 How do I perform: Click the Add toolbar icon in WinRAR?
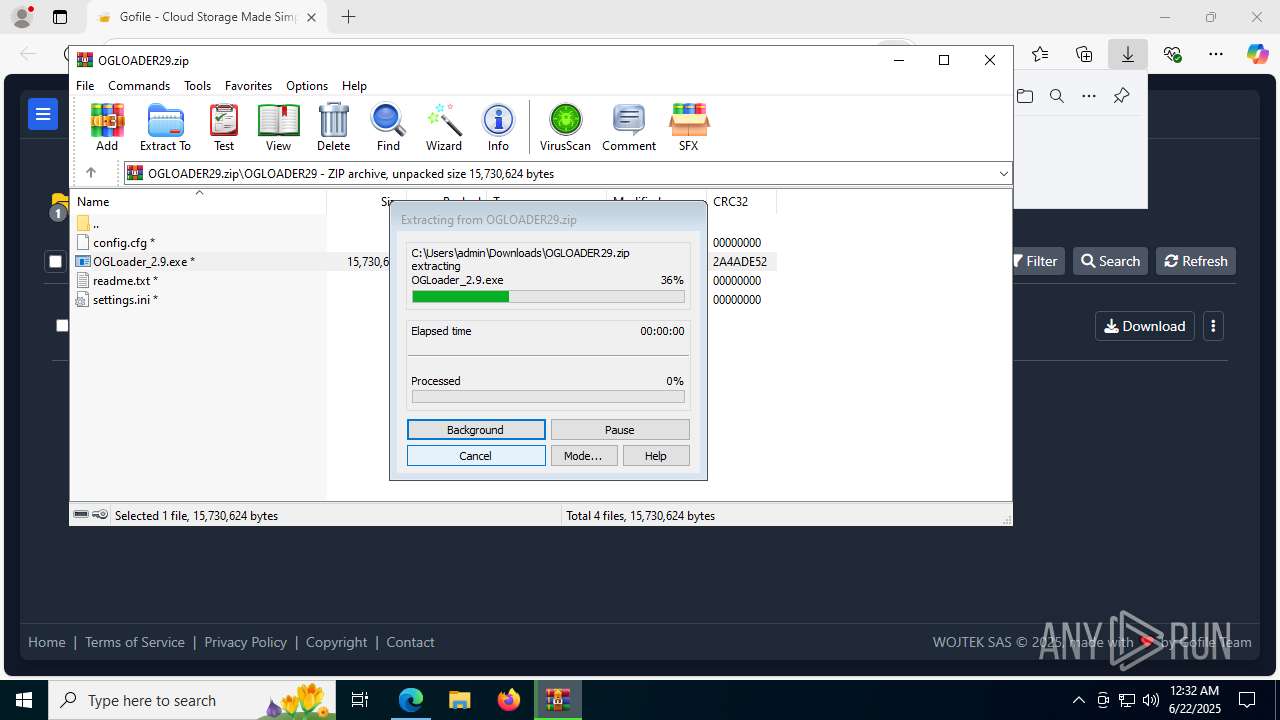click(107, 127)
